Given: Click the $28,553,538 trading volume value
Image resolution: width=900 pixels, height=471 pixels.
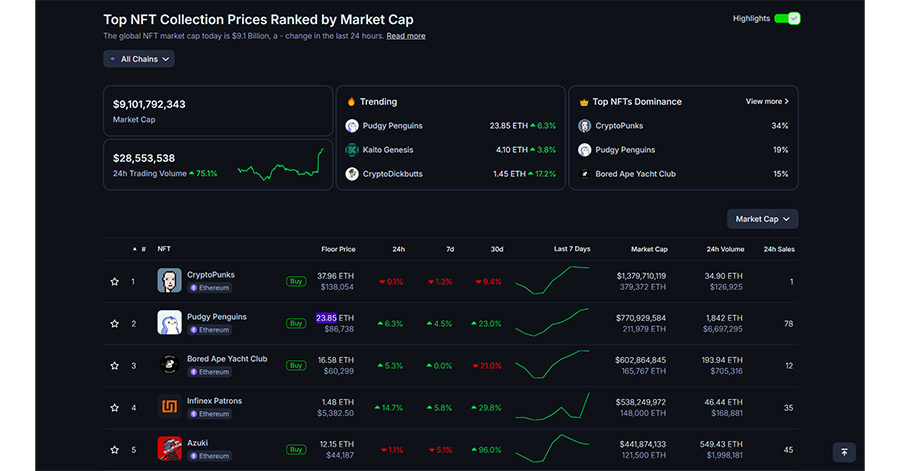Looking at the screenshot, I should 144,158.
